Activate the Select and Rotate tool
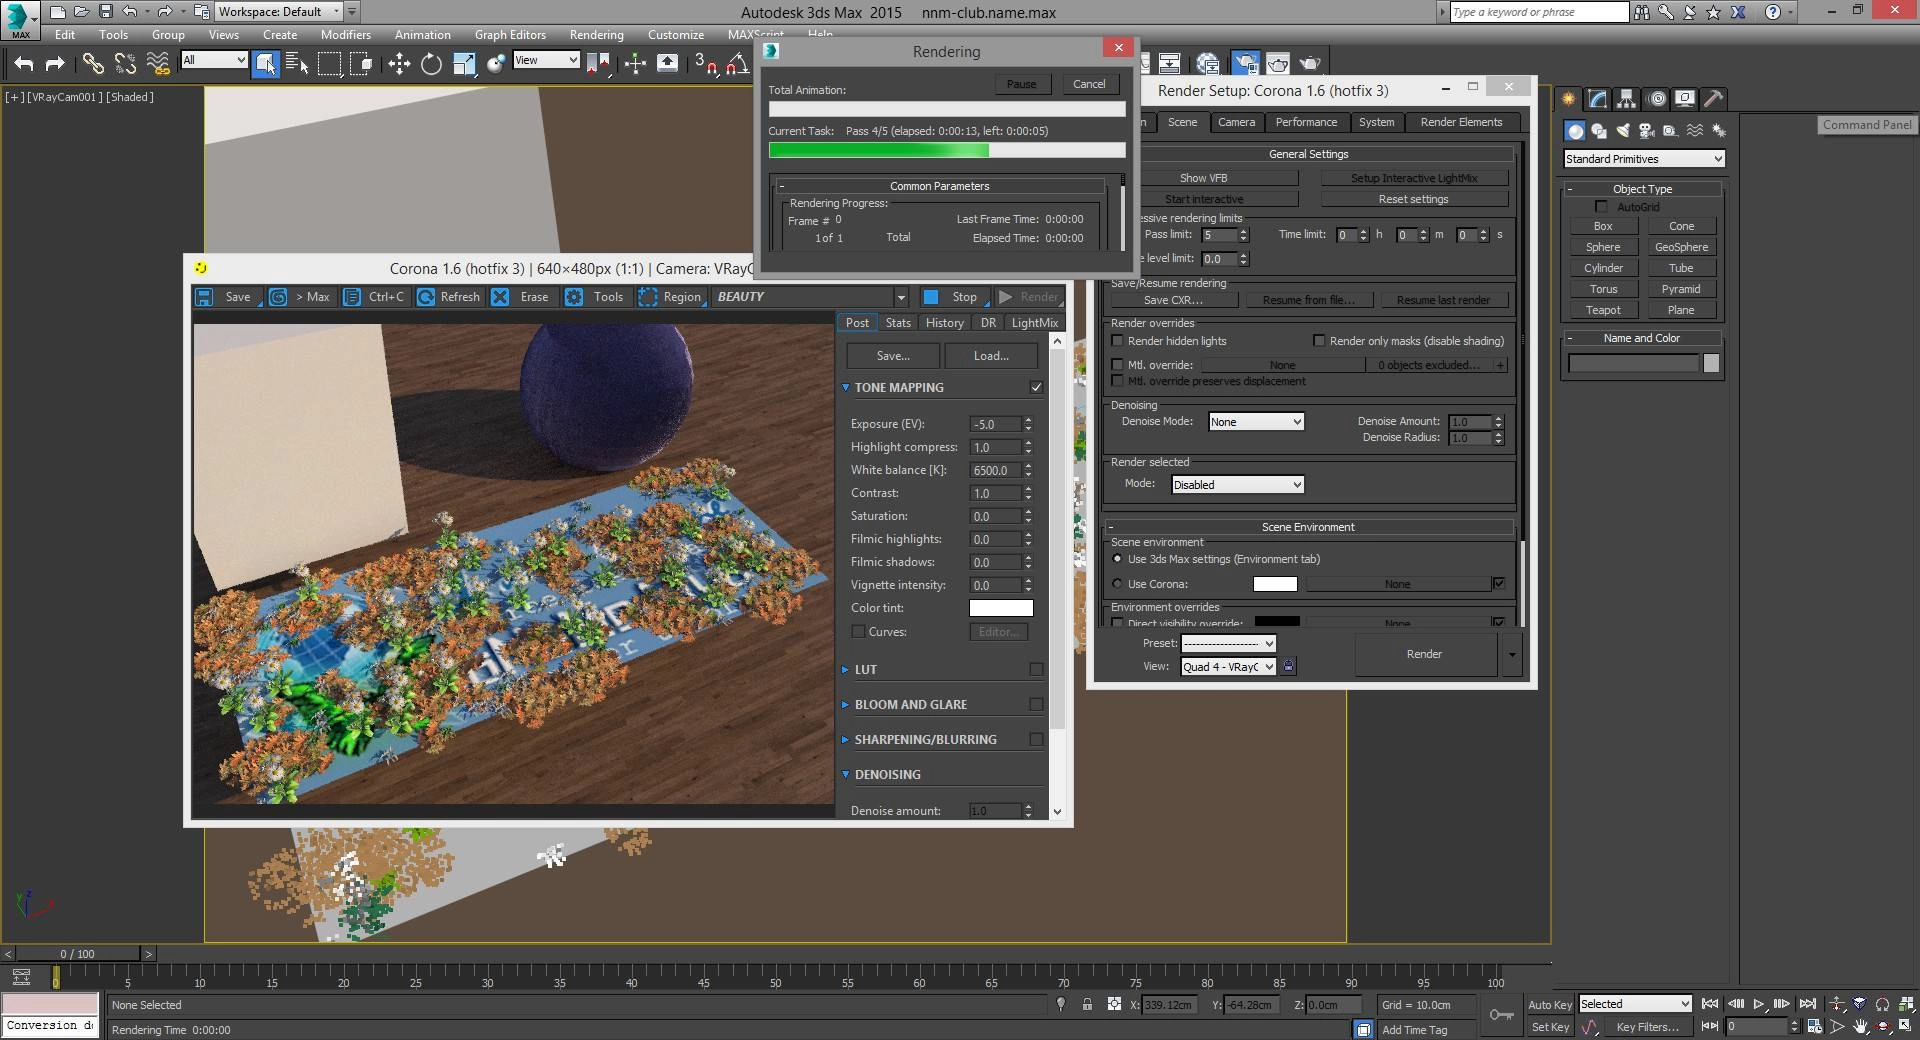The width and height of the screenshot is (1920, 1040). click(431, 64)
